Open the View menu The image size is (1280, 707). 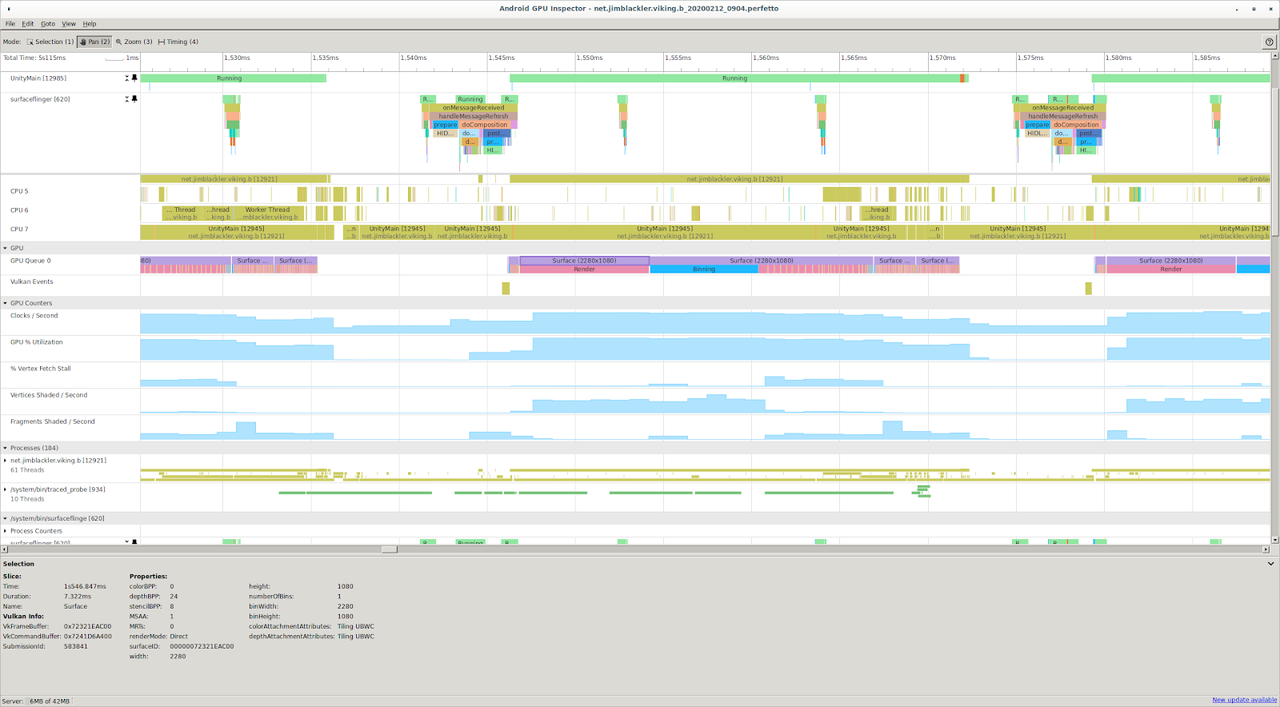70,23
